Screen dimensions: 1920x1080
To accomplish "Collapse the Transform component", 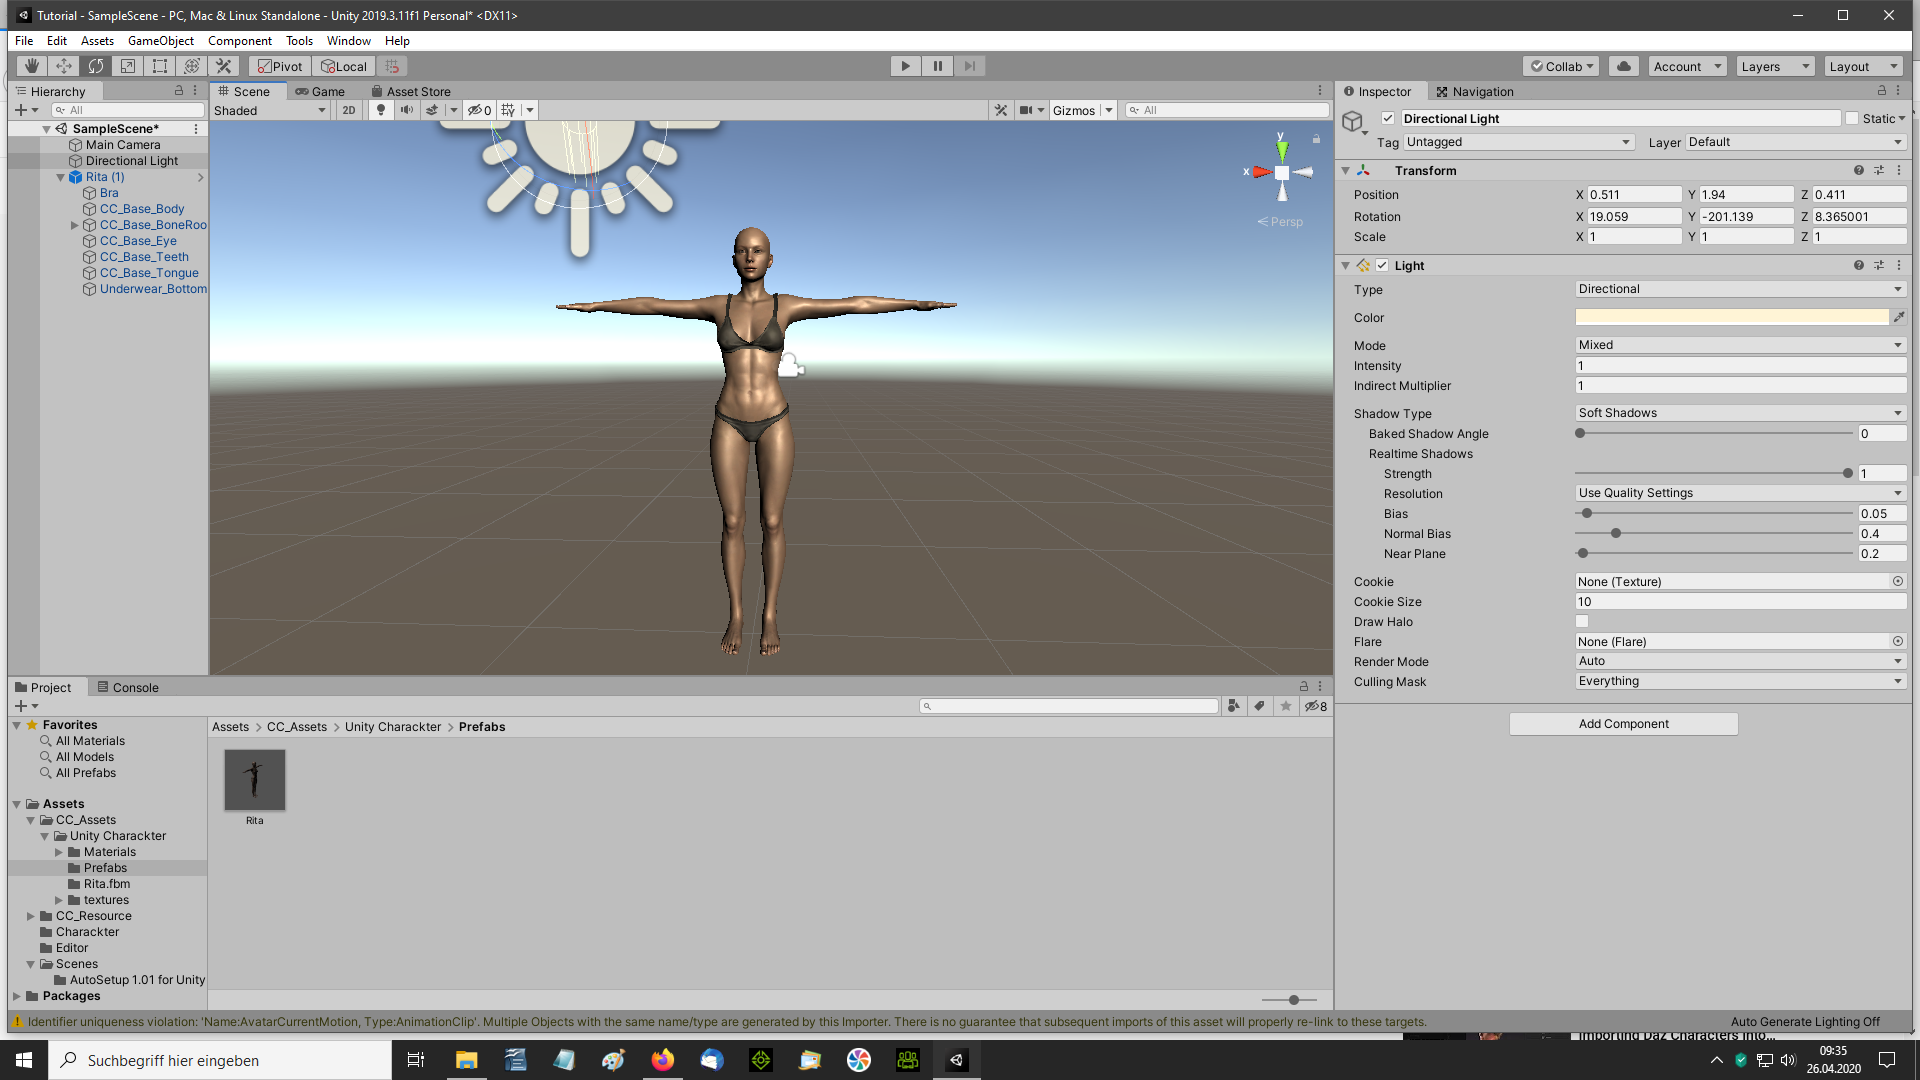I will [1346, 170].
